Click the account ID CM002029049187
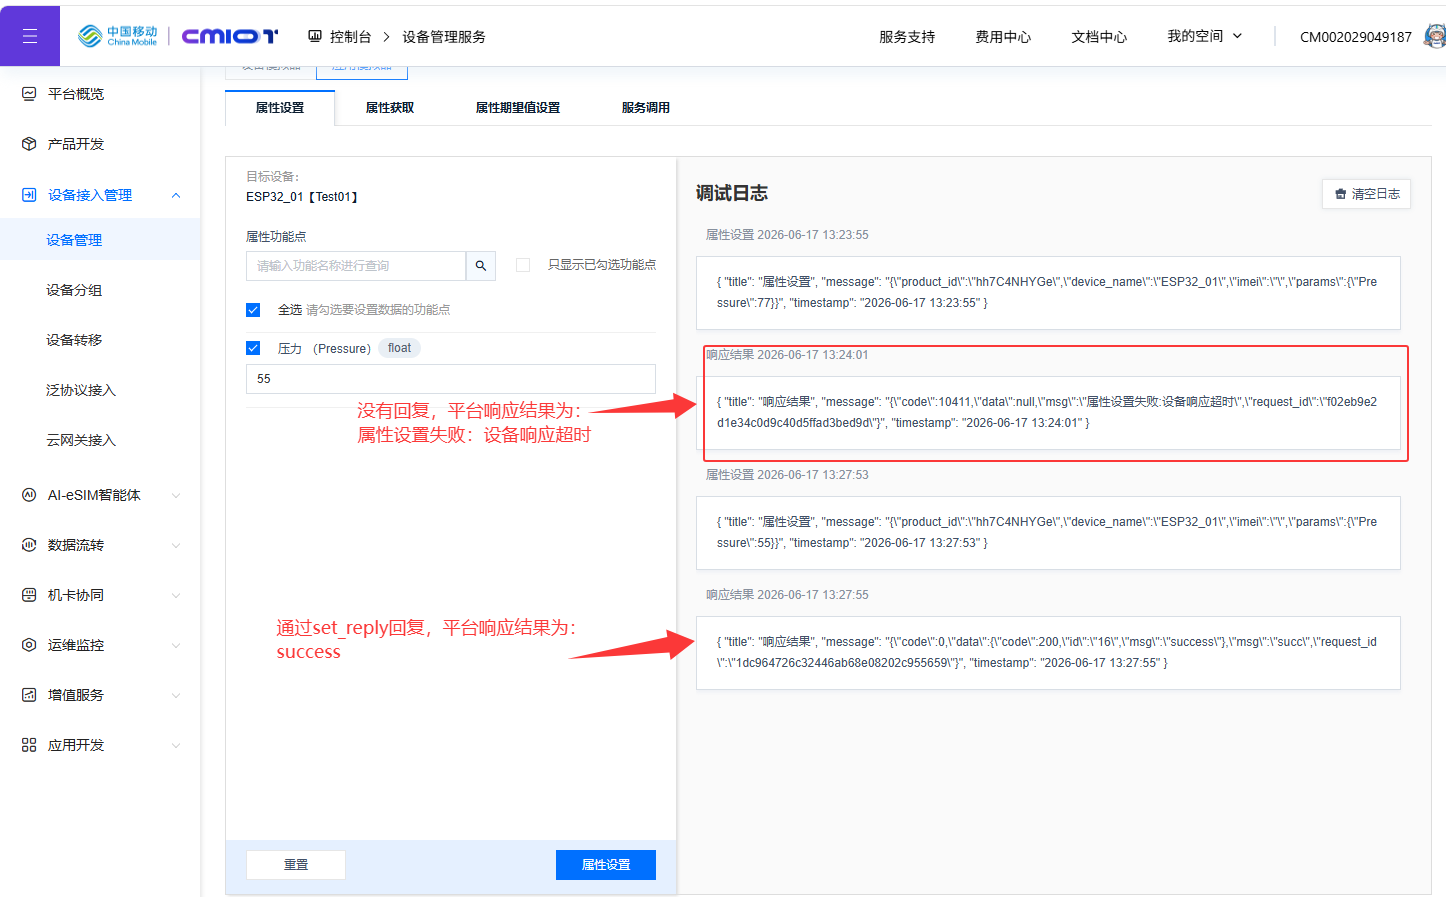This screenshot has height=897, width=1446. (x=1356, y=37)
